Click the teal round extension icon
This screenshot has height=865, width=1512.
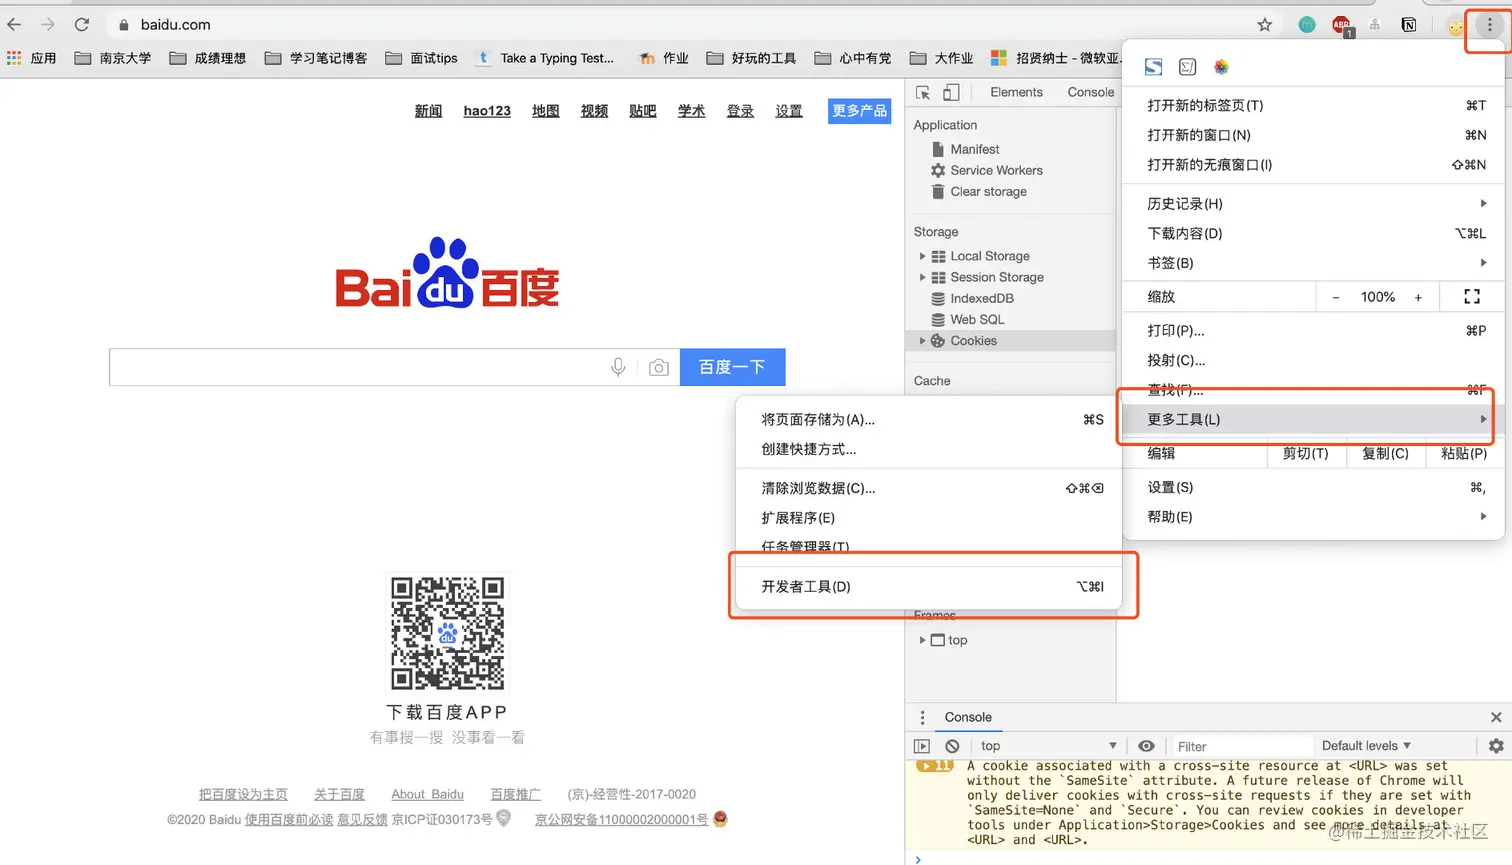click(1307, 25)
